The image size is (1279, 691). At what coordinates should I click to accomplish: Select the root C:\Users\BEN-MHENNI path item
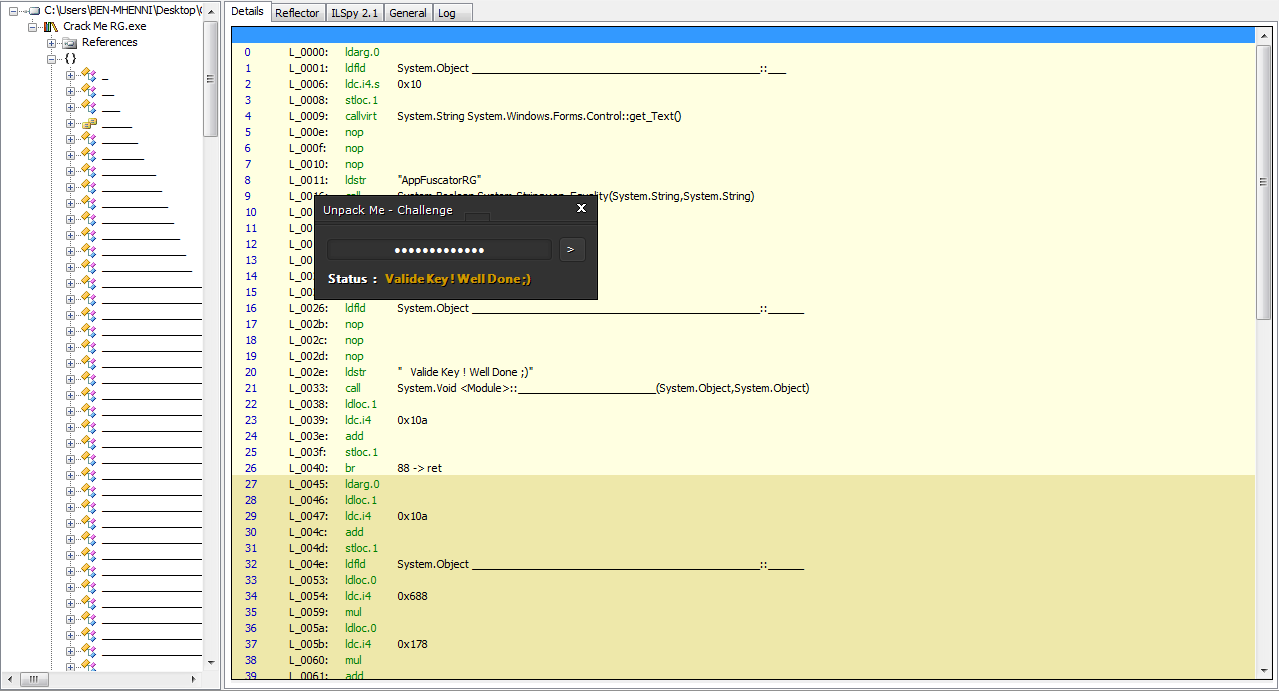123,10
